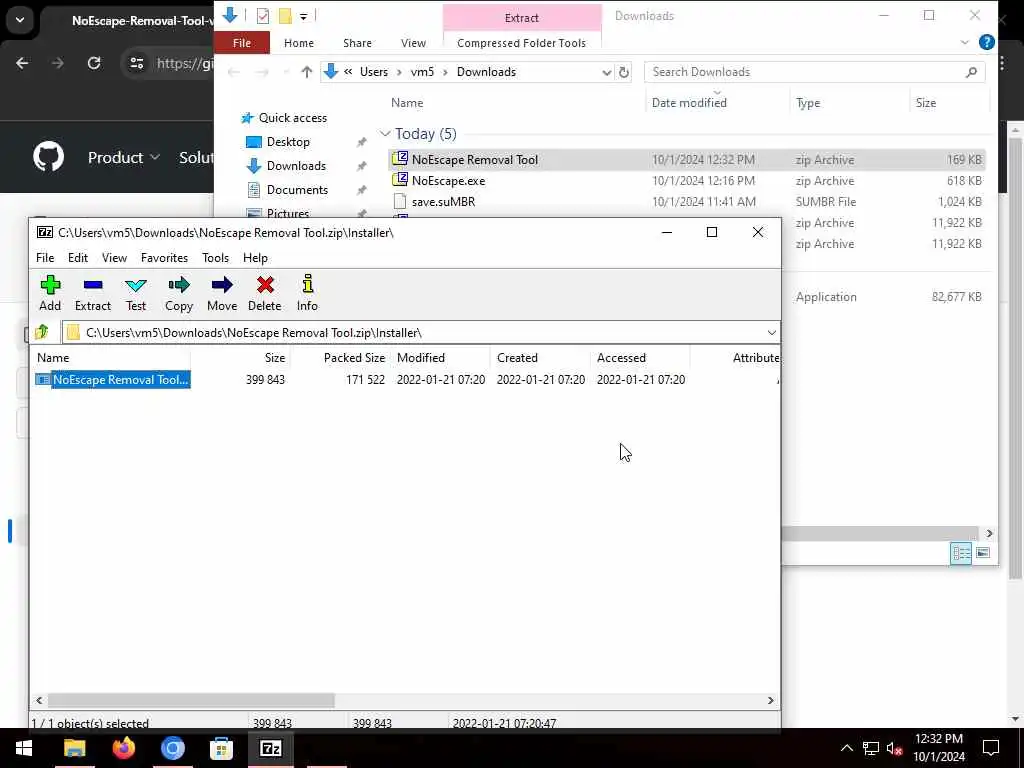Expand the GitHub Product menu
1024x768 pixels.
pyautogui.click(x=123, y=157)
